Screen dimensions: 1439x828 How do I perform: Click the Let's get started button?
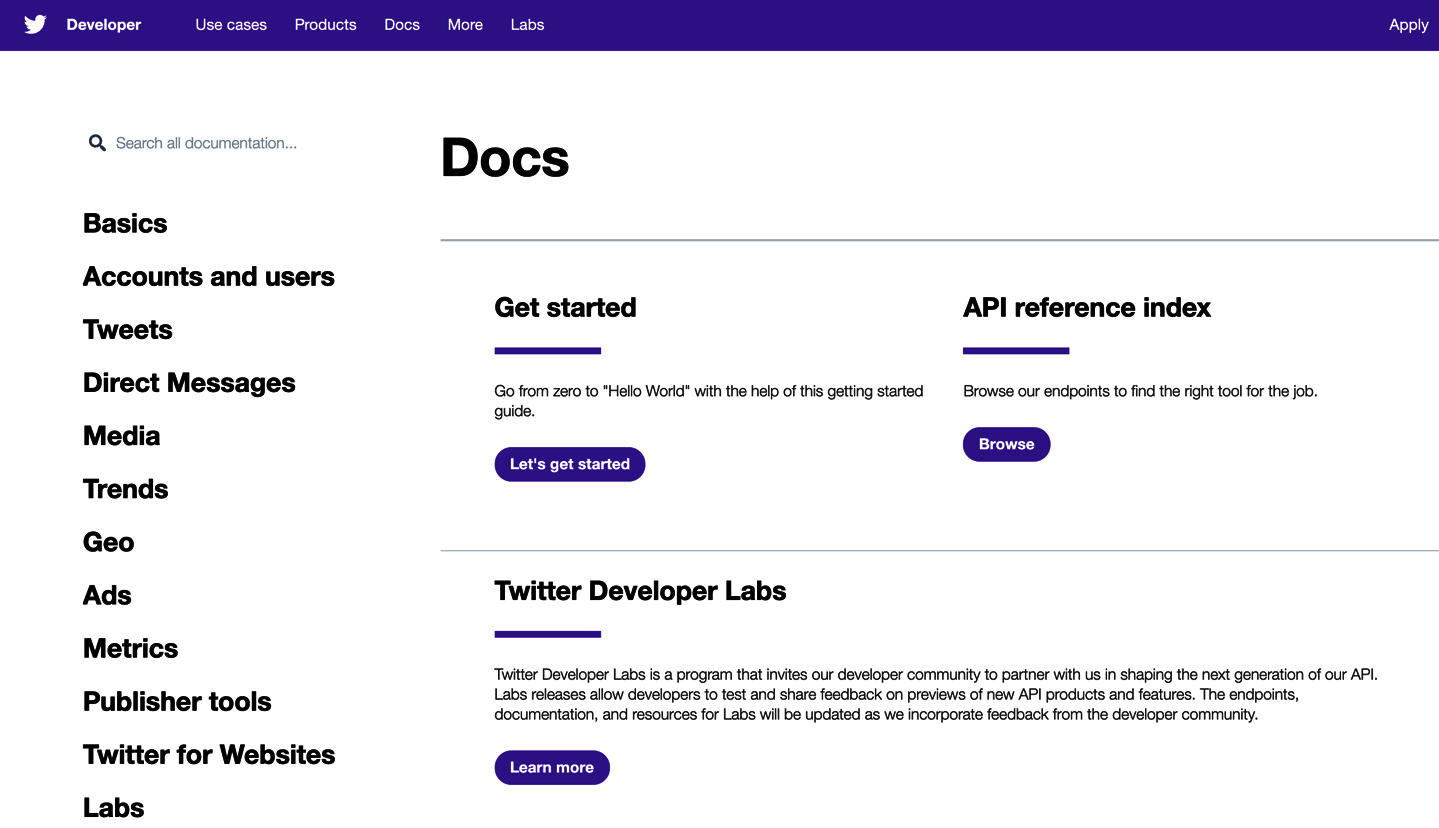point(570,464)
